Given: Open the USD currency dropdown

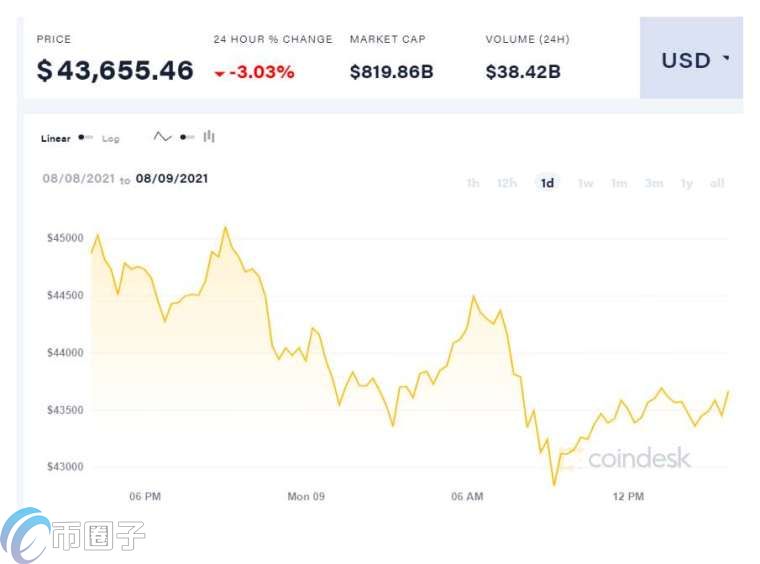Looking at the screenshot, I should 691,58.
